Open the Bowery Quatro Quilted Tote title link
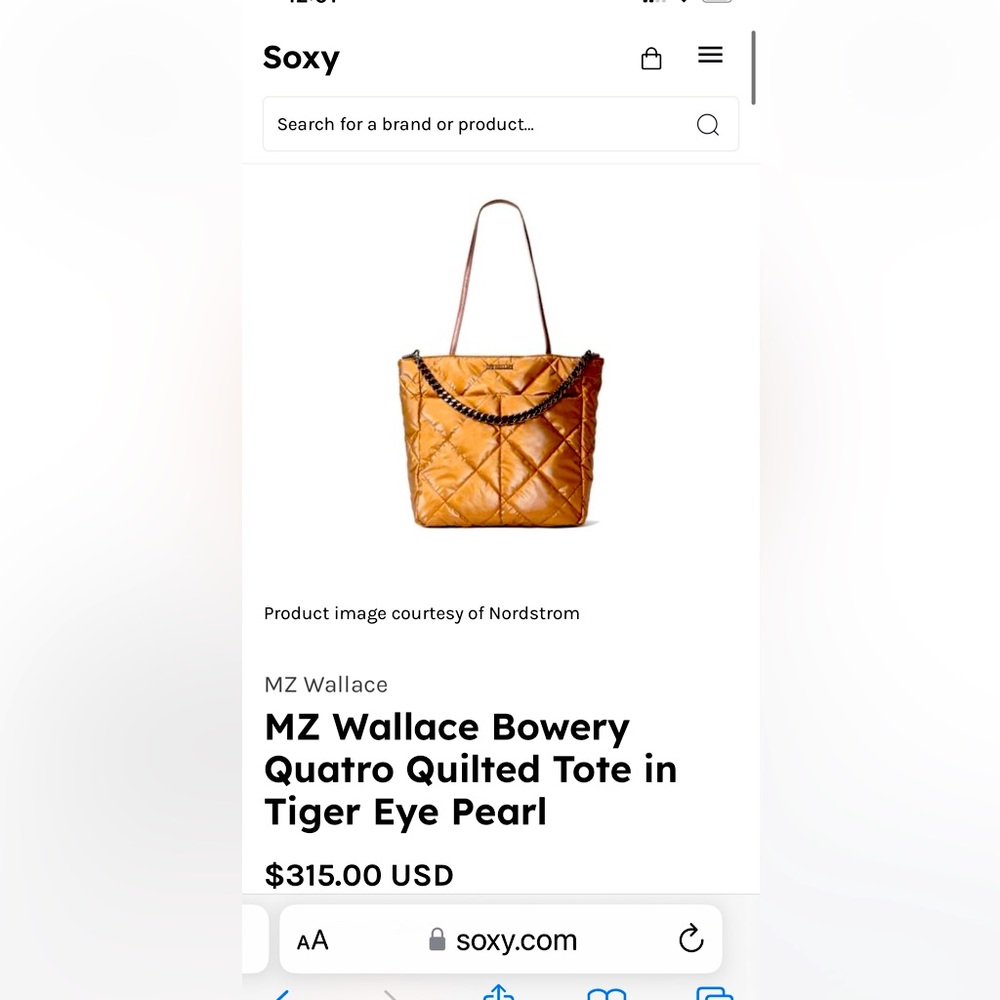The image size is (1000, 1000). (x=470, y=769)
